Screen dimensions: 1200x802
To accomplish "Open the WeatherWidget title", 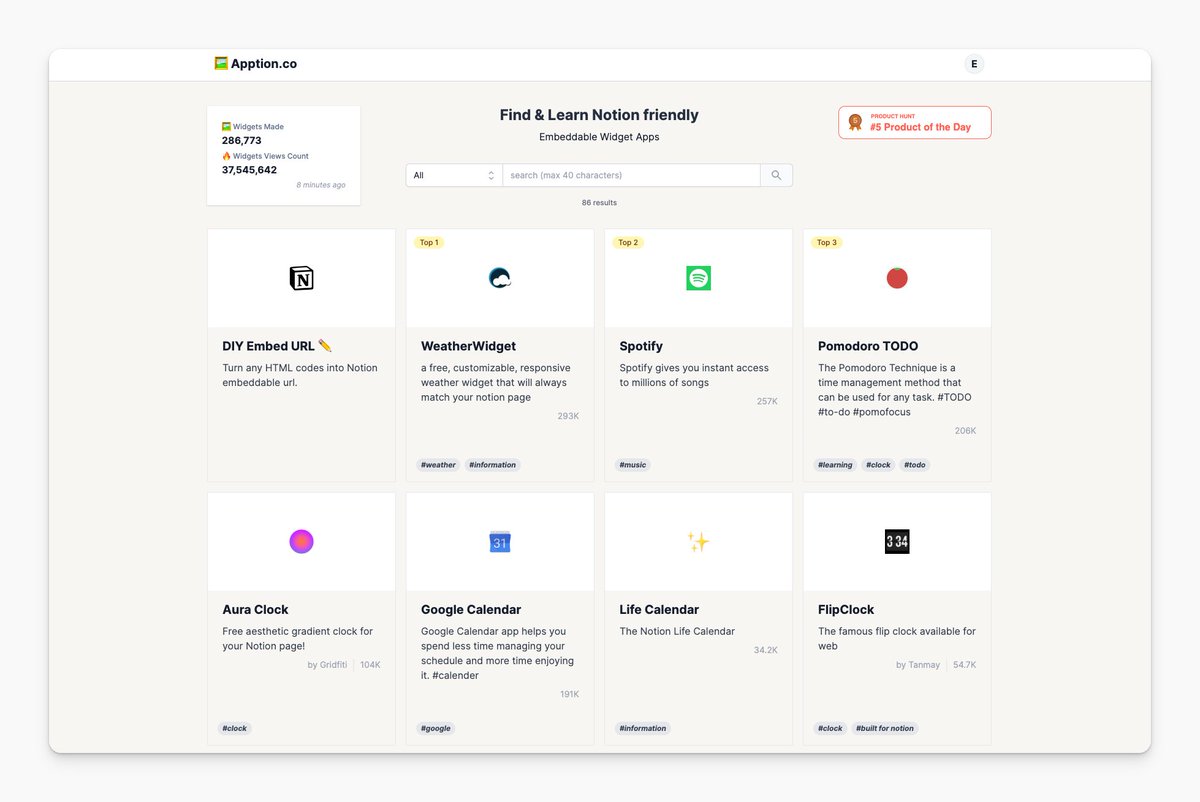I will [x=468, y=346].
